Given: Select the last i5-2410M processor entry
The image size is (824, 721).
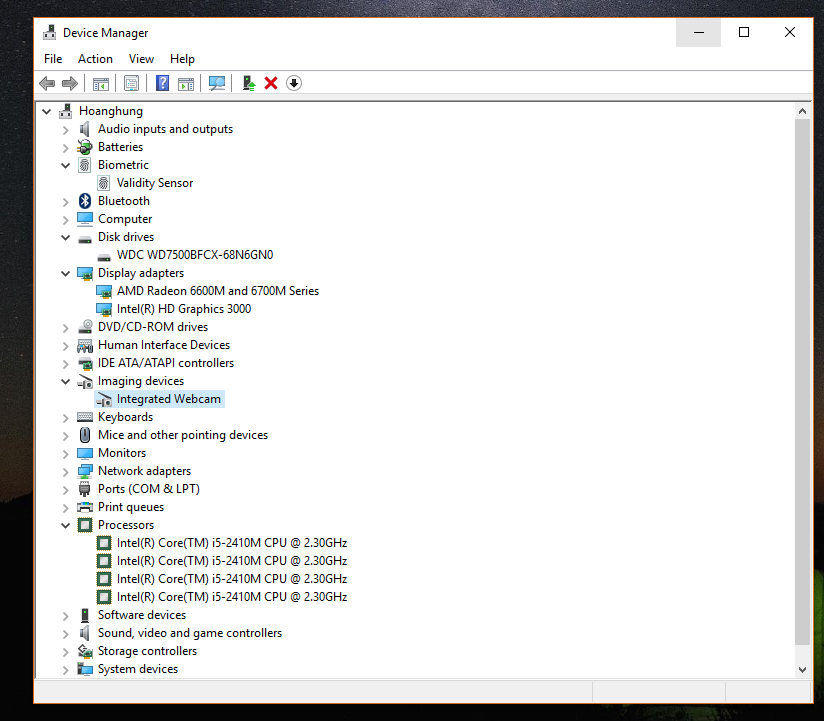Looking at the screenshot, I should [x=232, y=597].
